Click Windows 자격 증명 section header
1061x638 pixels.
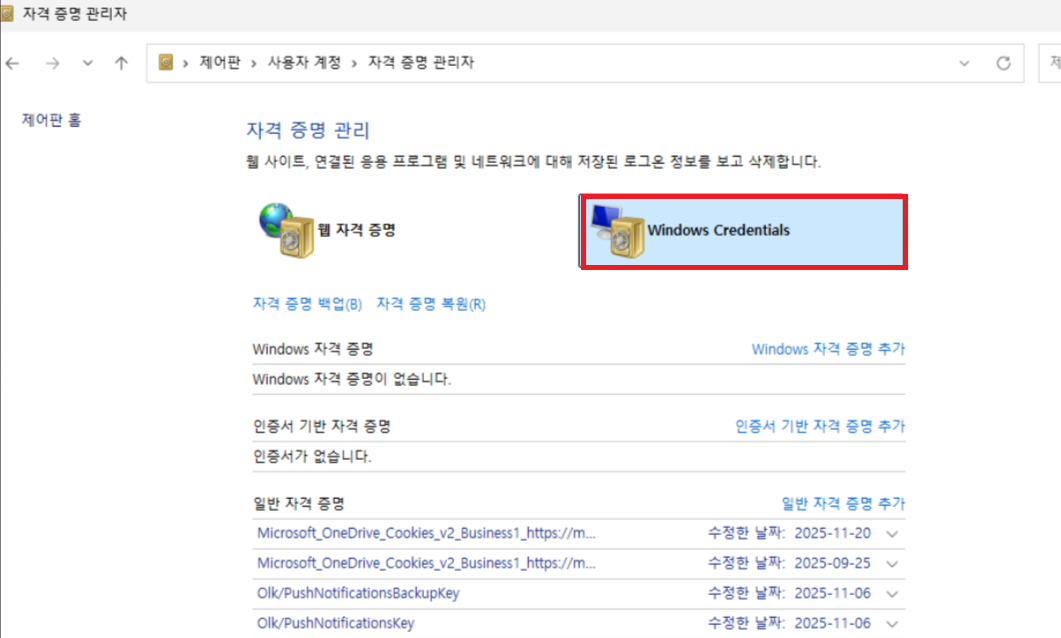(313, 349)
